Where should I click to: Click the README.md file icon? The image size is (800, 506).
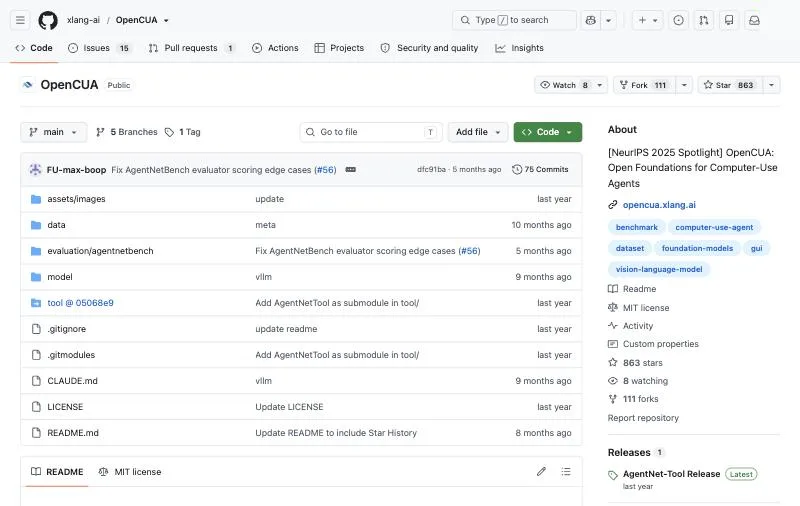(x=36, y=433)
